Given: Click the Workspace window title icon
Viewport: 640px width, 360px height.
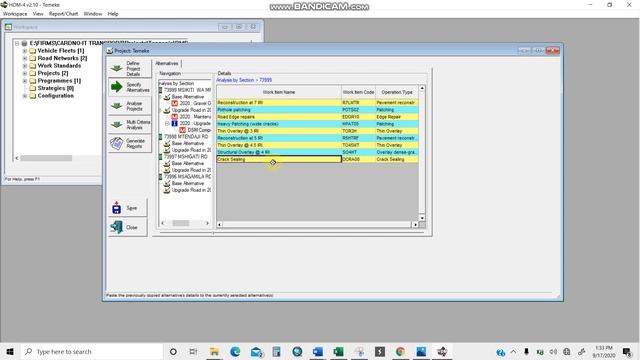Looking at the screenshot, I should point(8,27).
